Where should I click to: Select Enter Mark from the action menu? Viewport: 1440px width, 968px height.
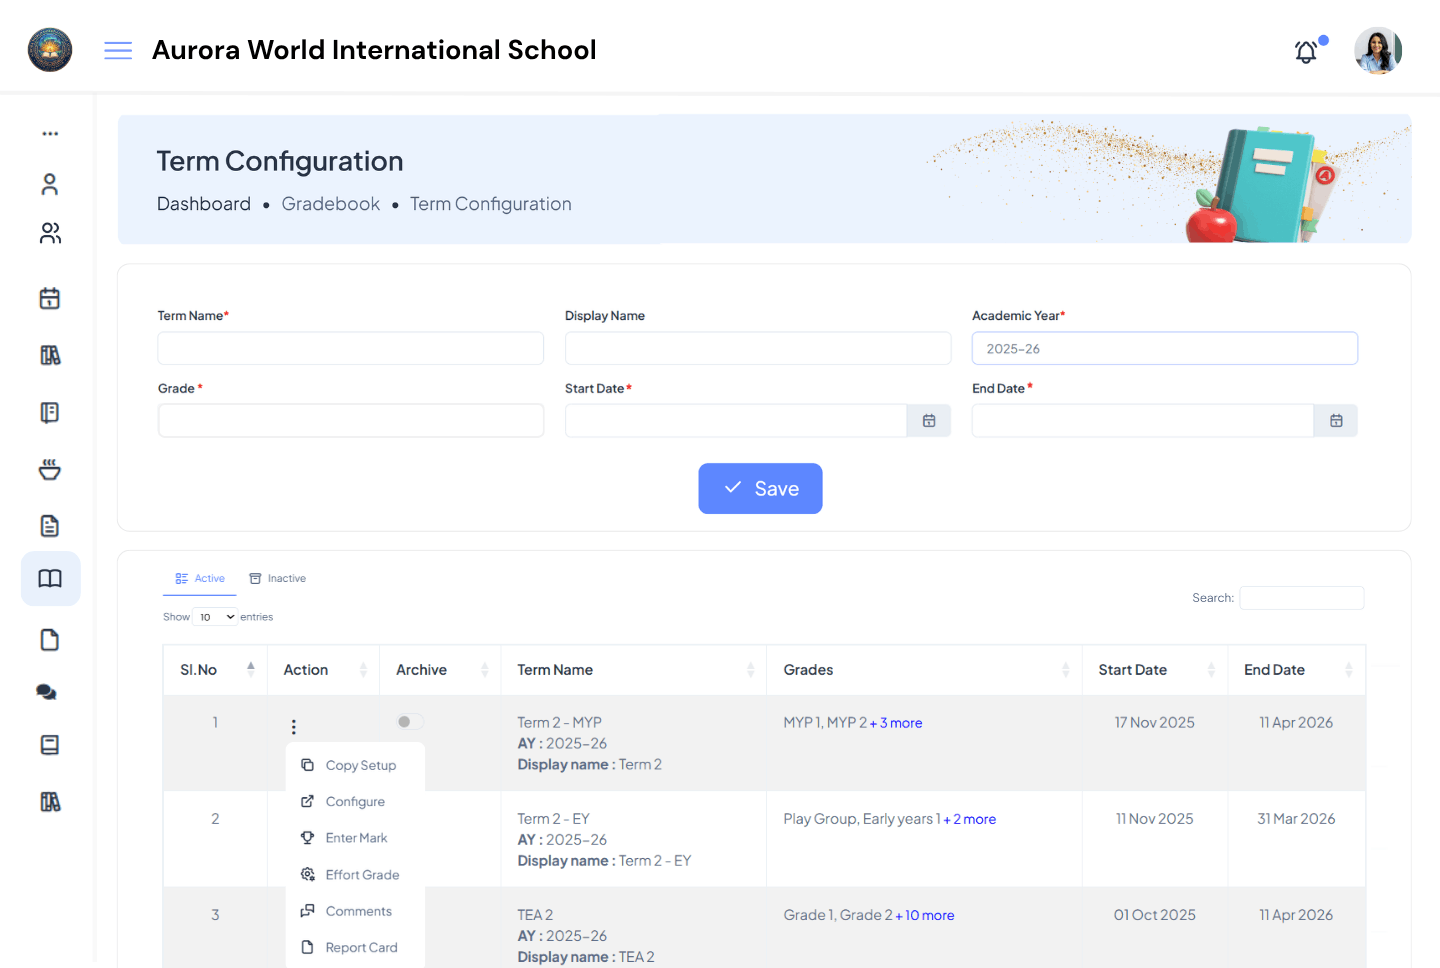pos(357,837)
